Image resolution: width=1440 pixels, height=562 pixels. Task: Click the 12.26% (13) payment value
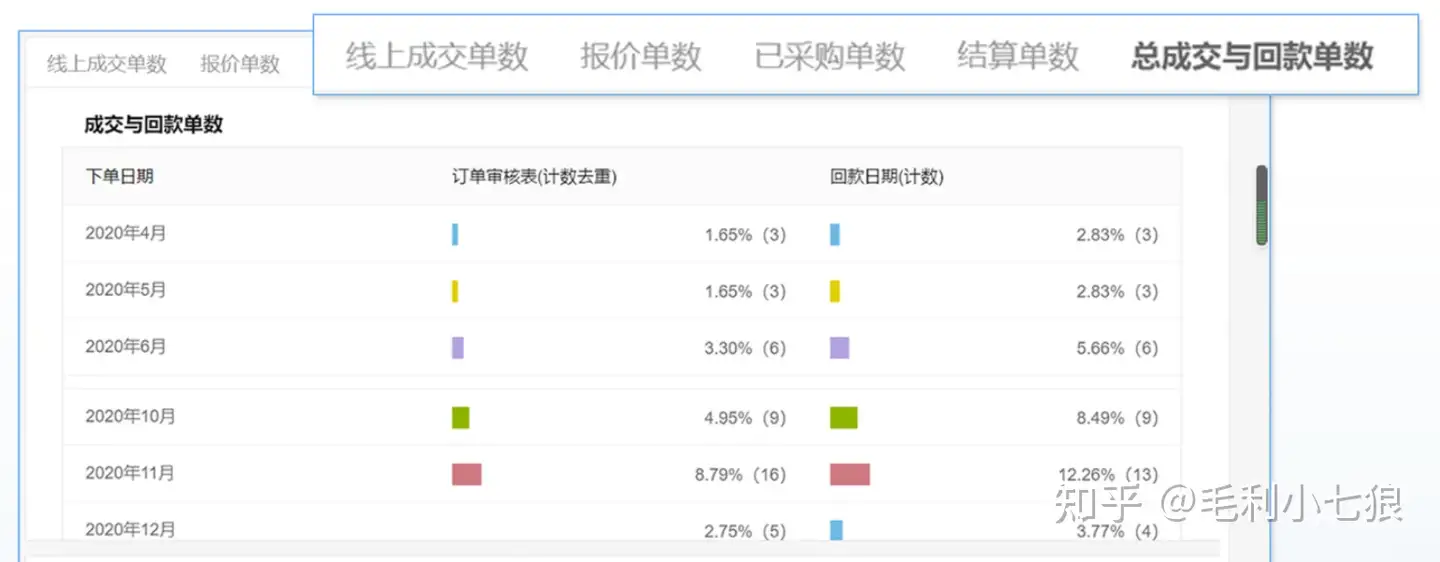point(1108,475)
